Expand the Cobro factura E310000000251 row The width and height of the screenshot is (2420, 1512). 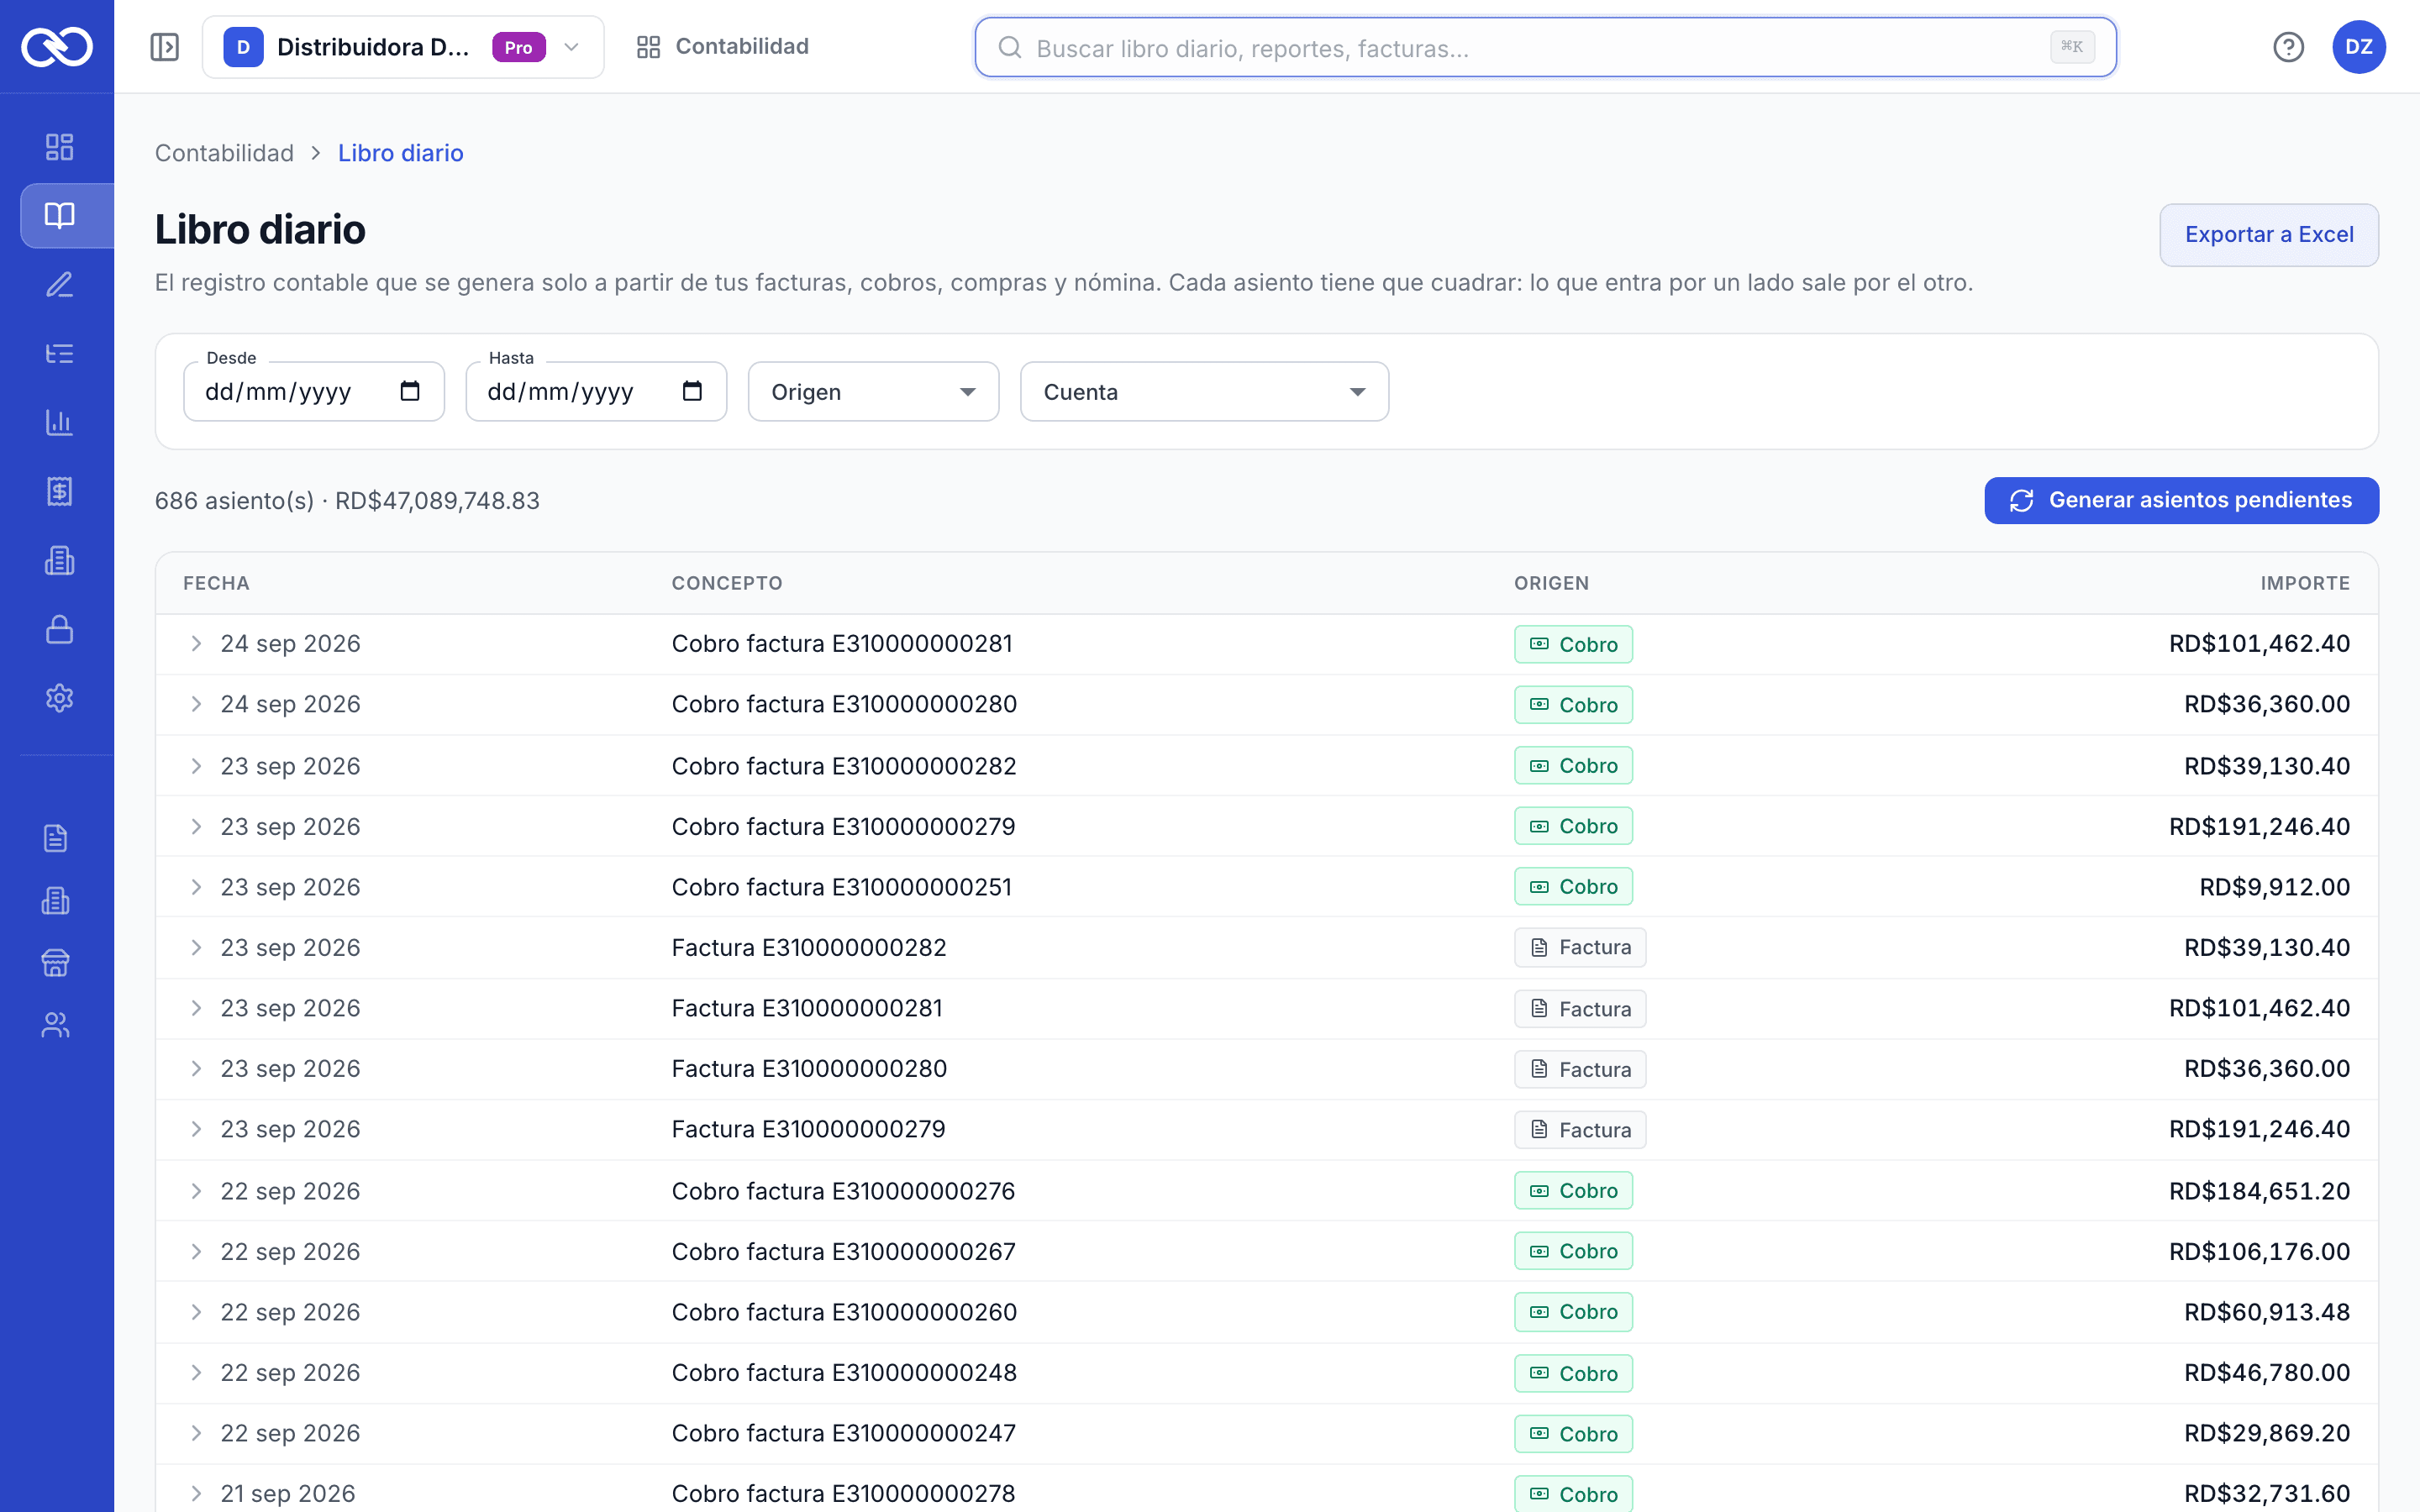coord(196,887)
